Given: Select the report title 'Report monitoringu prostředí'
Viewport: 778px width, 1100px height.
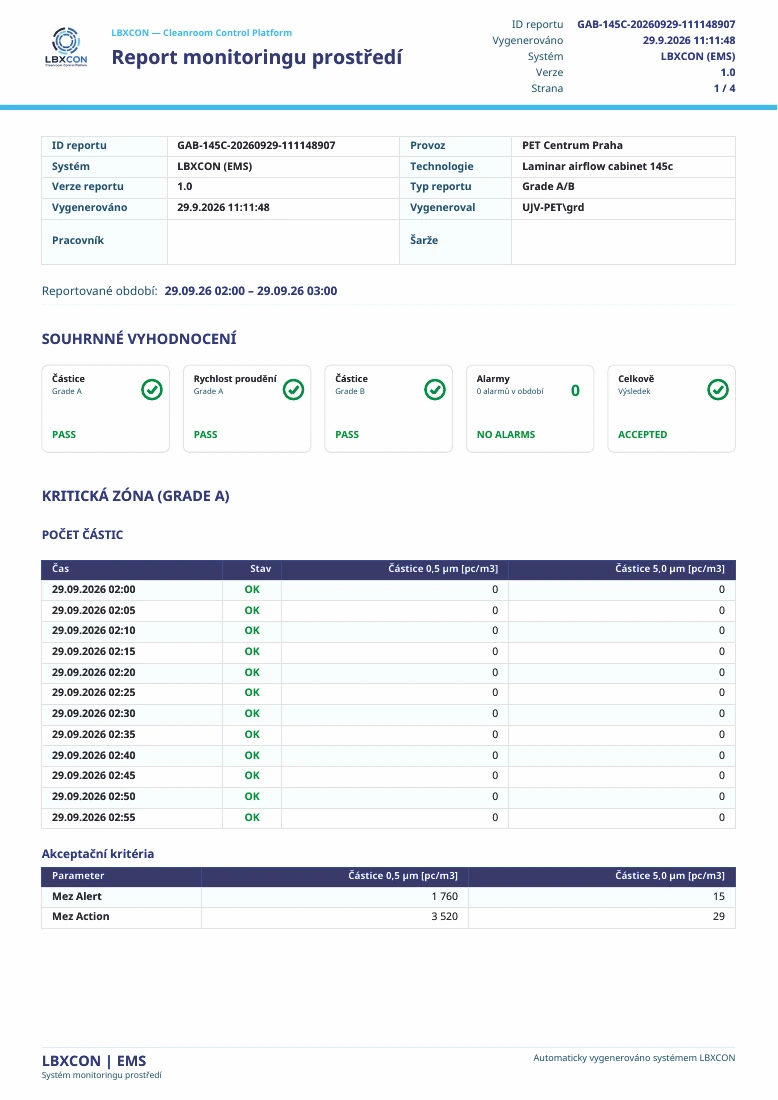Looking at the screenshot, I should (257, 57).
